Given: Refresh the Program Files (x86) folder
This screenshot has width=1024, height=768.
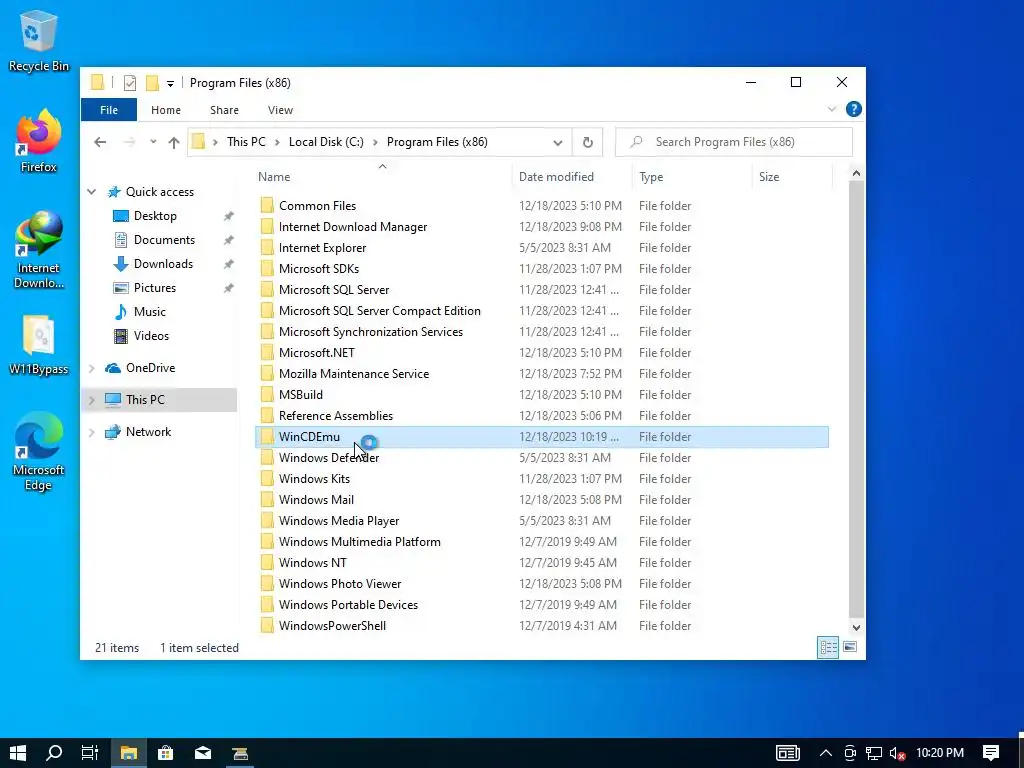Looking at the screenshot, I should pyautogui.click(x=588, y=142).
